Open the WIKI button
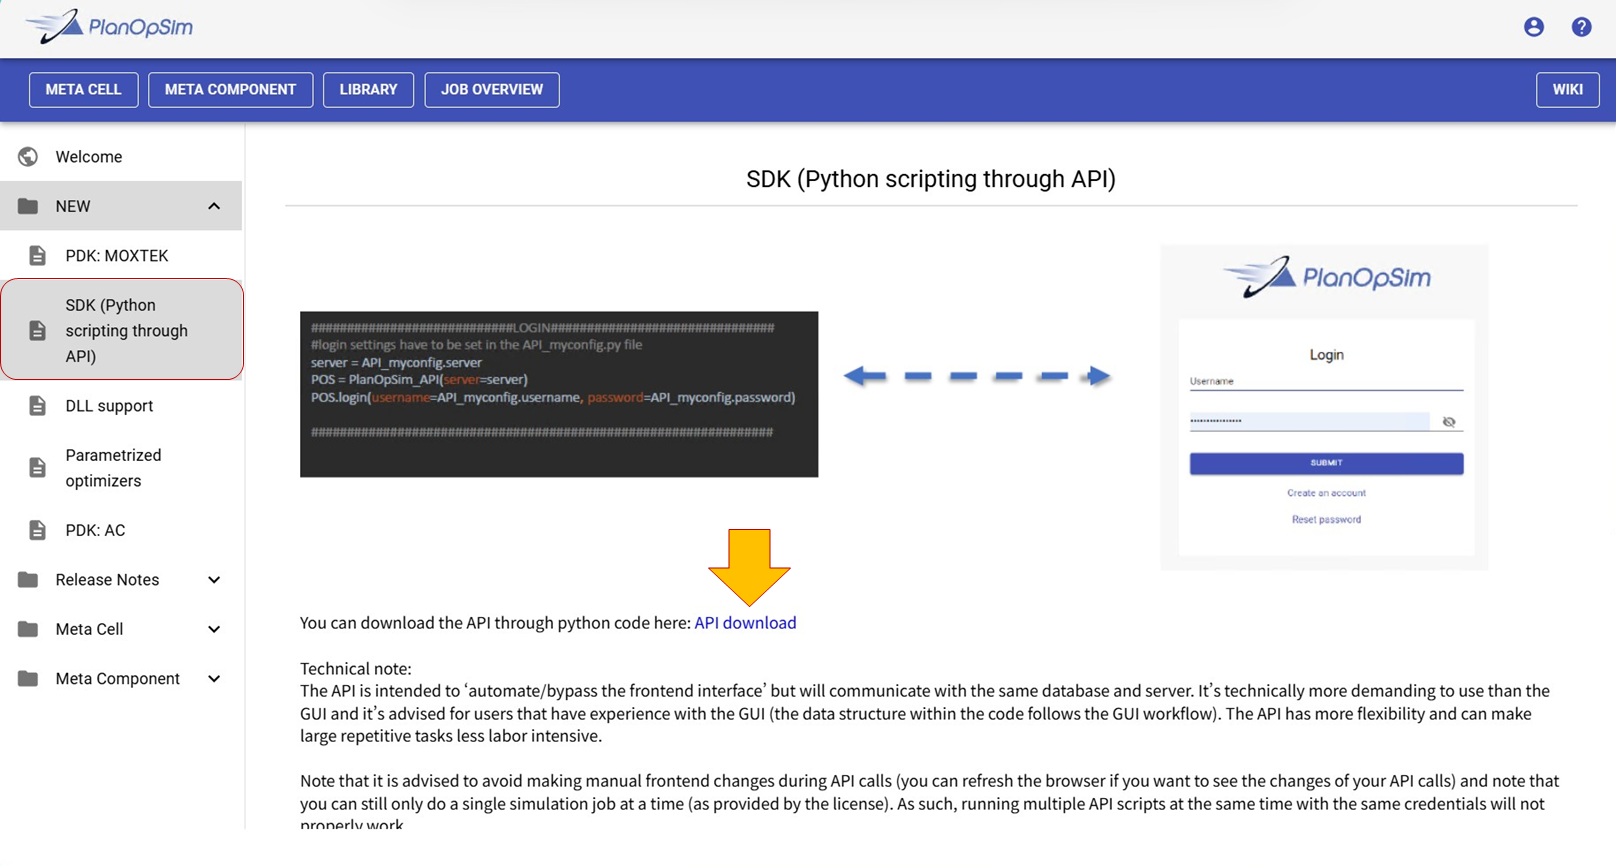Viewport: 1616px width, 866px height. pos(1567,90)
